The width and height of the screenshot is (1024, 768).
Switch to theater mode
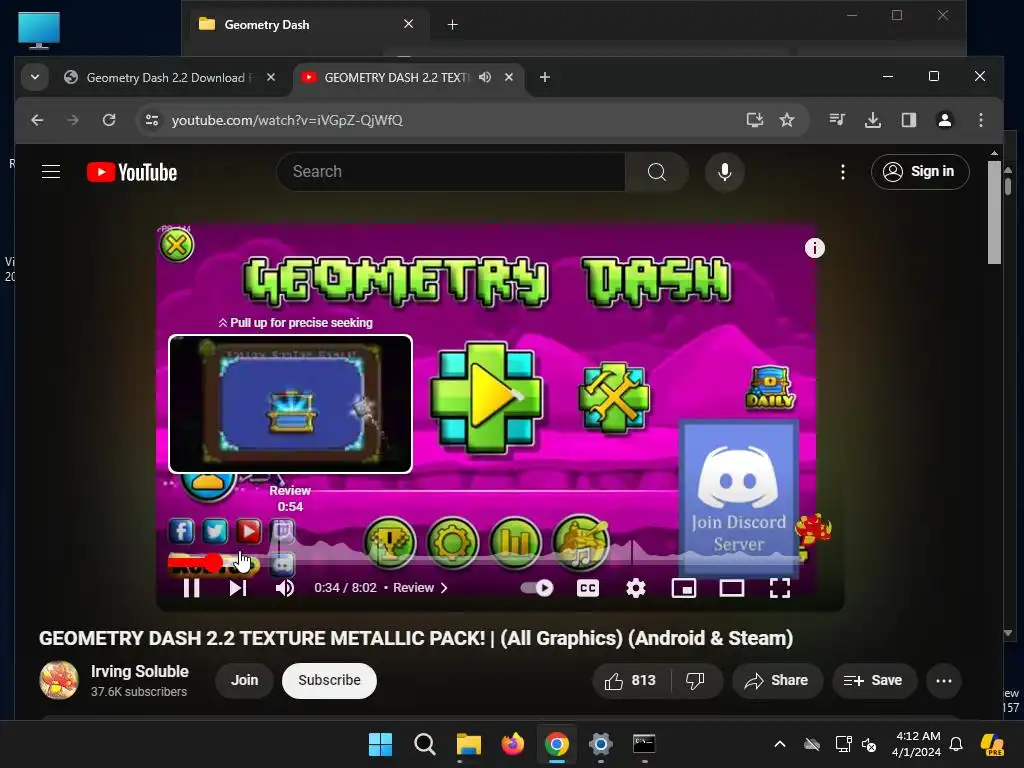coord(731,588)
